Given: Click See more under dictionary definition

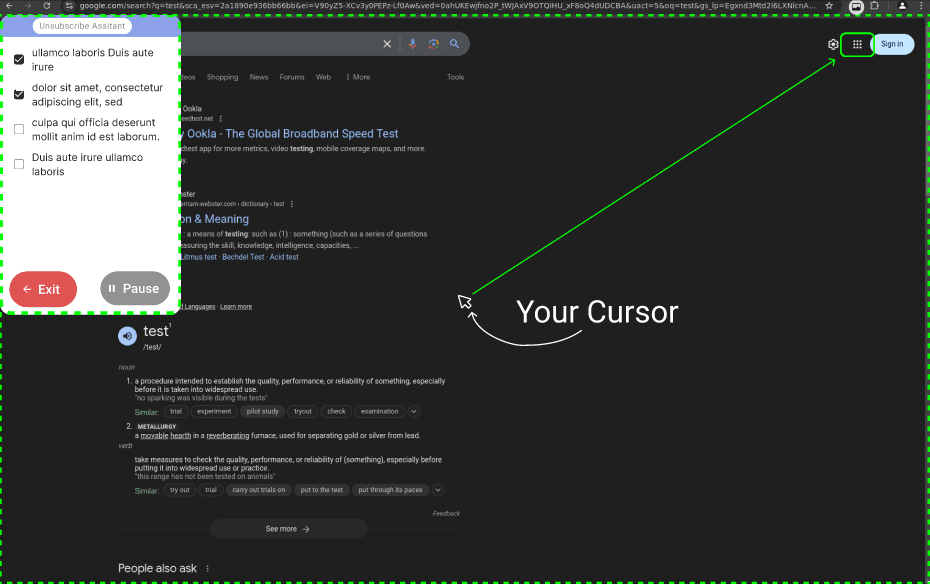Looking at the screenshot, I should tap(288, 529).
